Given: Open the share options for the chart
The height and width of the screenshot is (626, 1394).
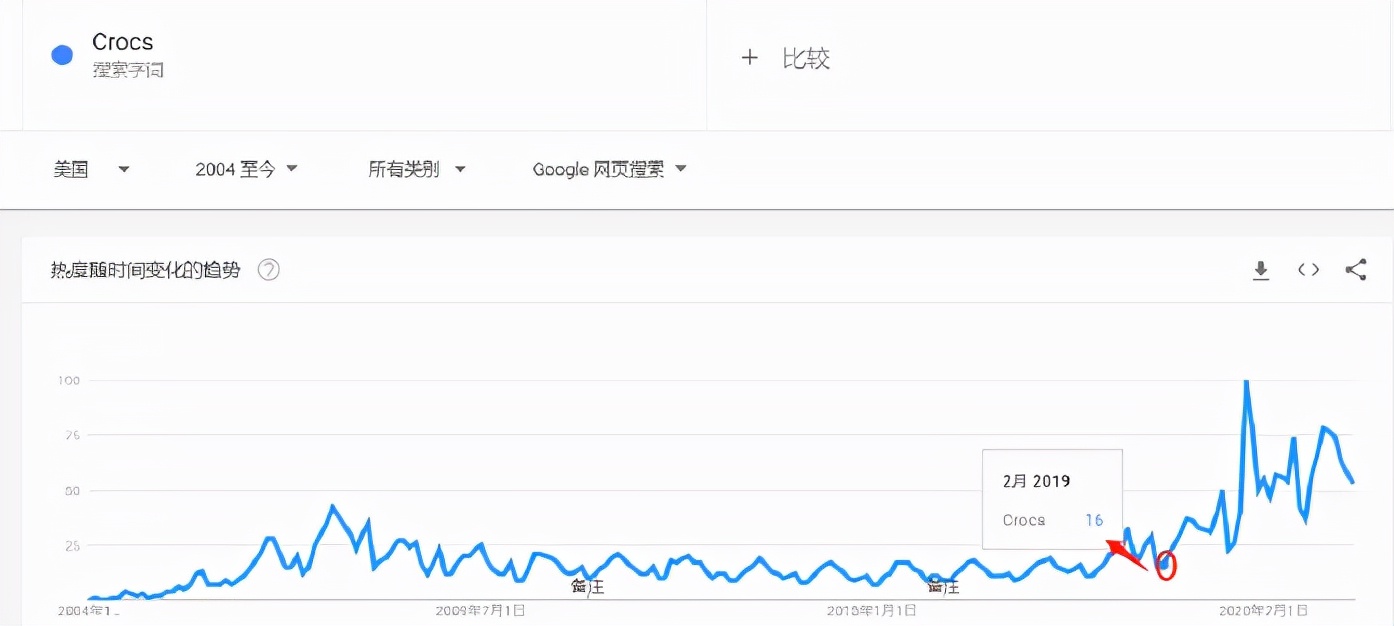Looking at the screenshot, I should (x=1356, y=270).
